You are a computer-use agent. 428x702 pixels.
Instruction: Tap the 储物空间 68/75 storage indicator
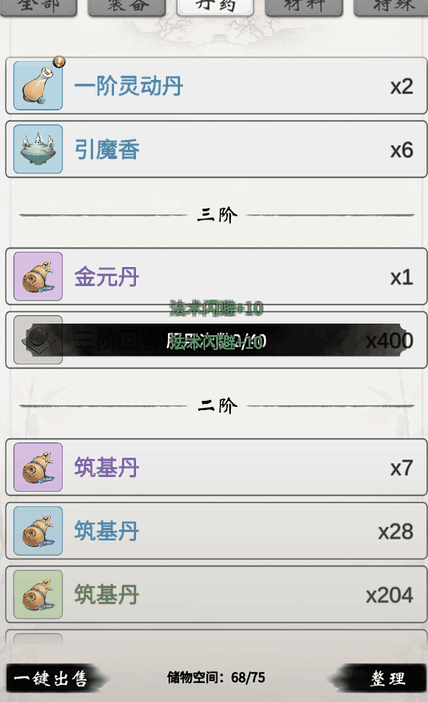(x=216, y=677)
